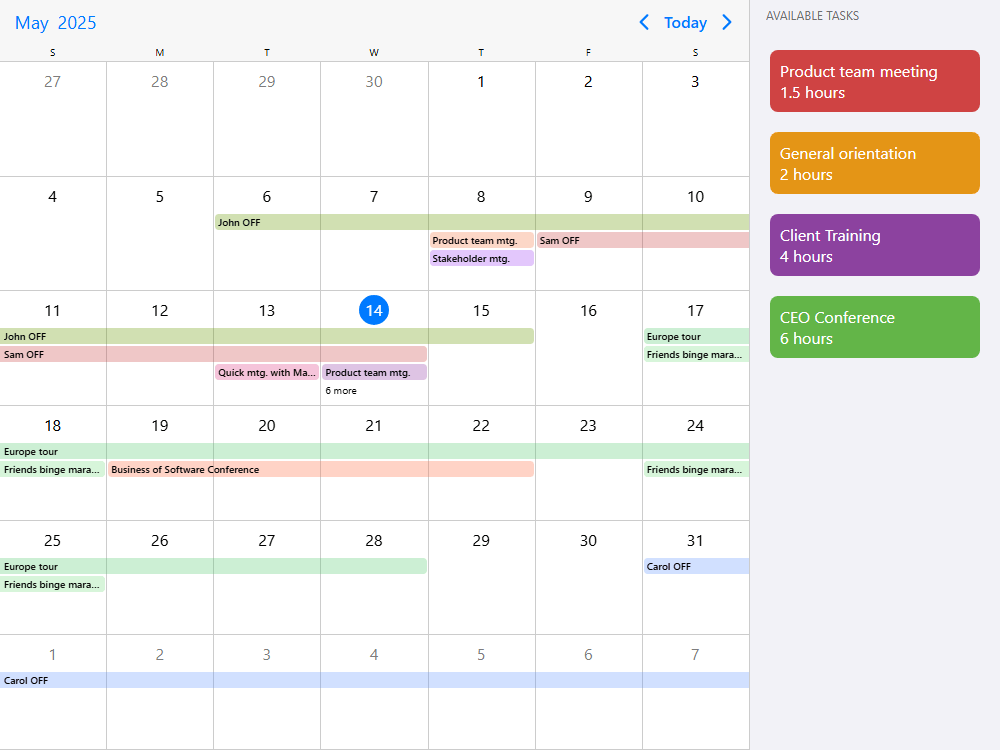This screenshot has height=750, width=1000.
Task: Open Europe tour event on May 17
Action: tap(696, 336)
